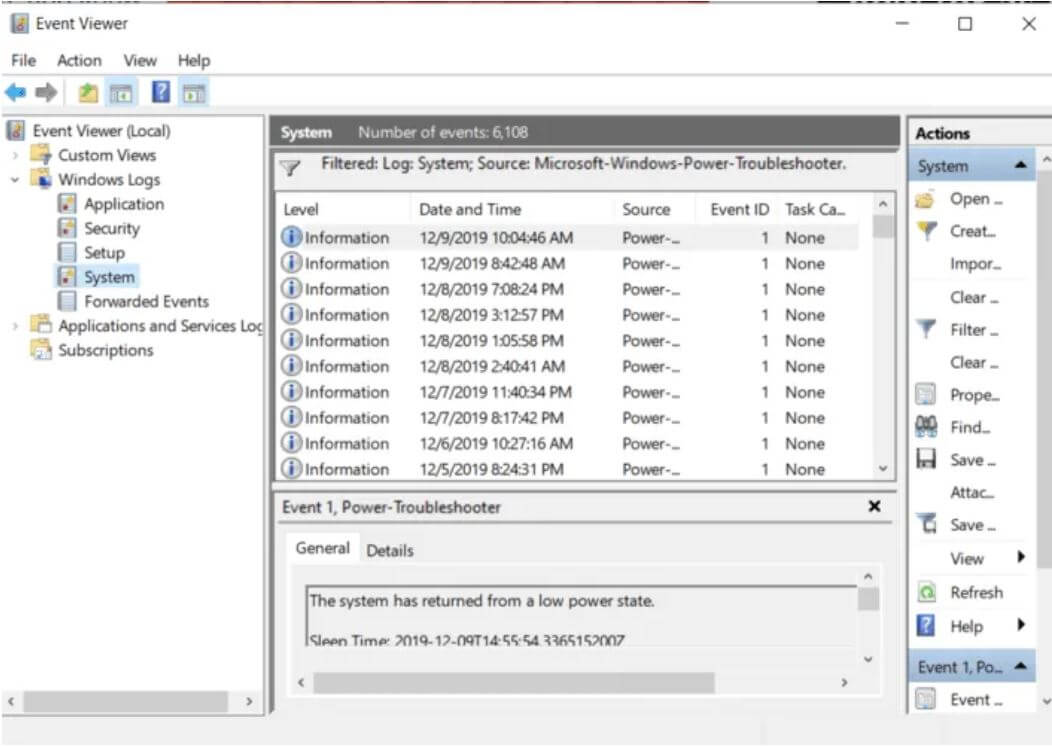Click the event list vertical scrollbar down arrow

point(882,468)
